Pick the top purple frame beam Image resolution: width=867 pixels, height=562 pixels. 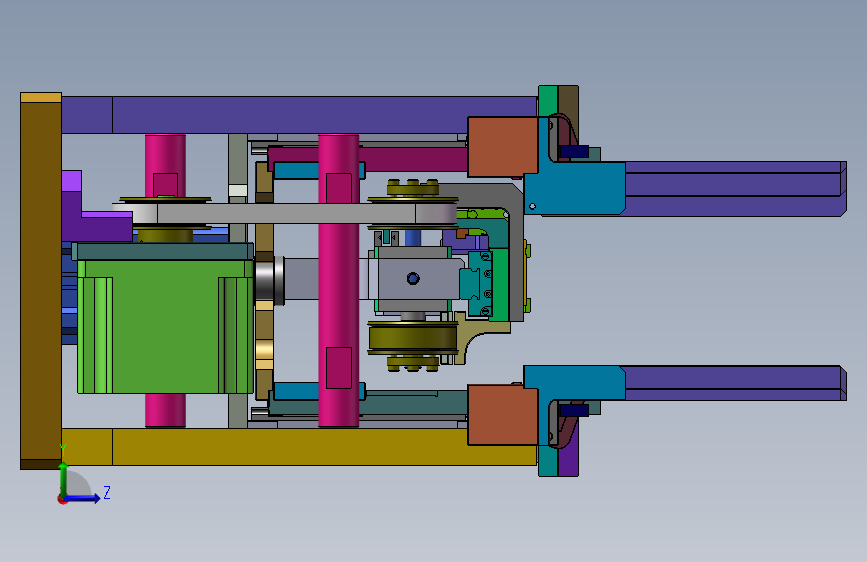pos(299,115)
